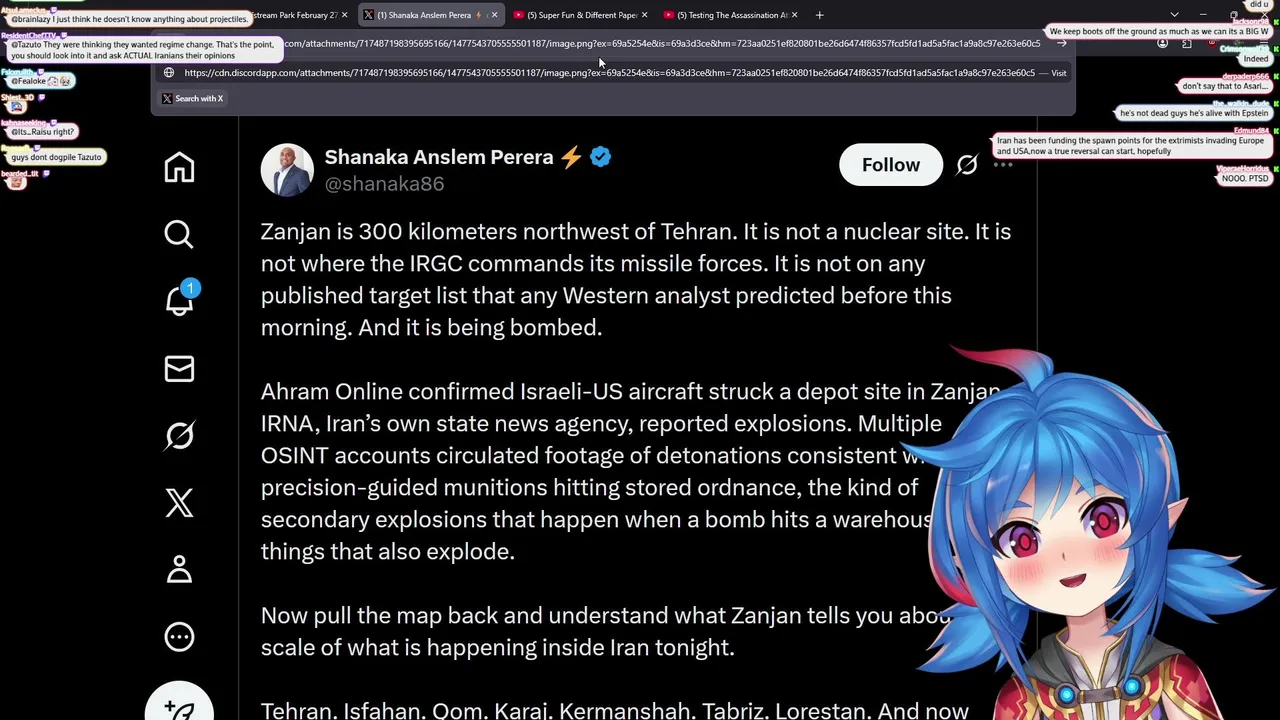Click the globe icon beside suggested URL
Viewport: 1280px width, 720px height.
pos(169,73)
